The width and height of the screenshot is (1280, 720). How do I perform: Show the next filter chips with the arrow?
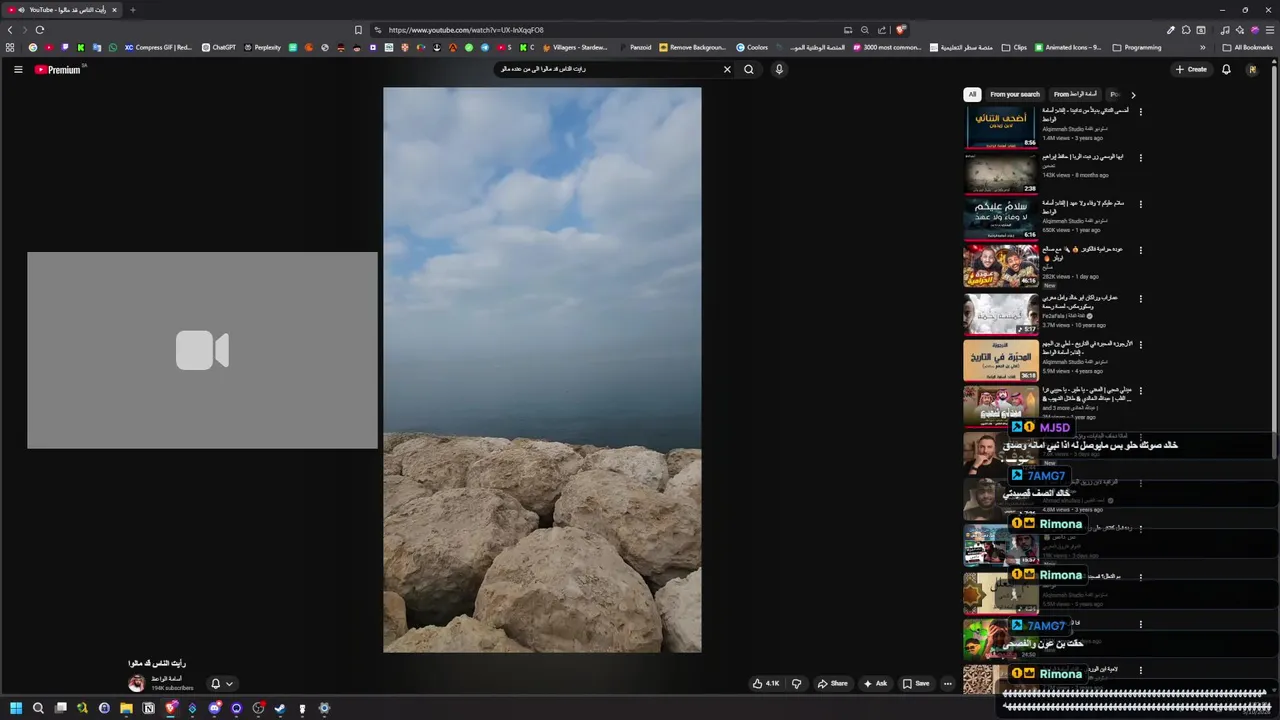click(x=1133, y=94)
